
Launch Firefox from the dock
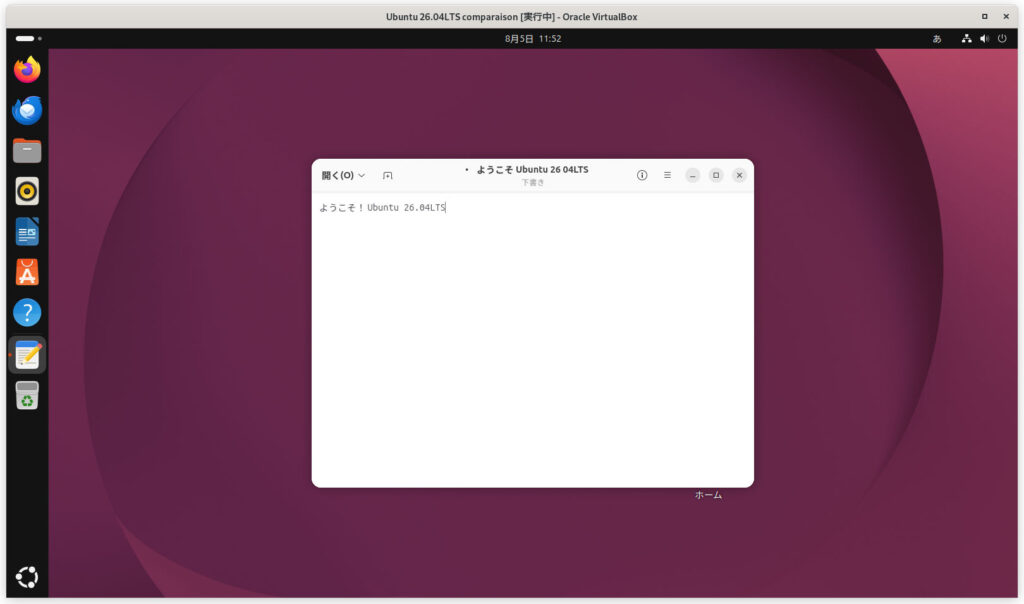pyautogui.click(x=27, y=70)
